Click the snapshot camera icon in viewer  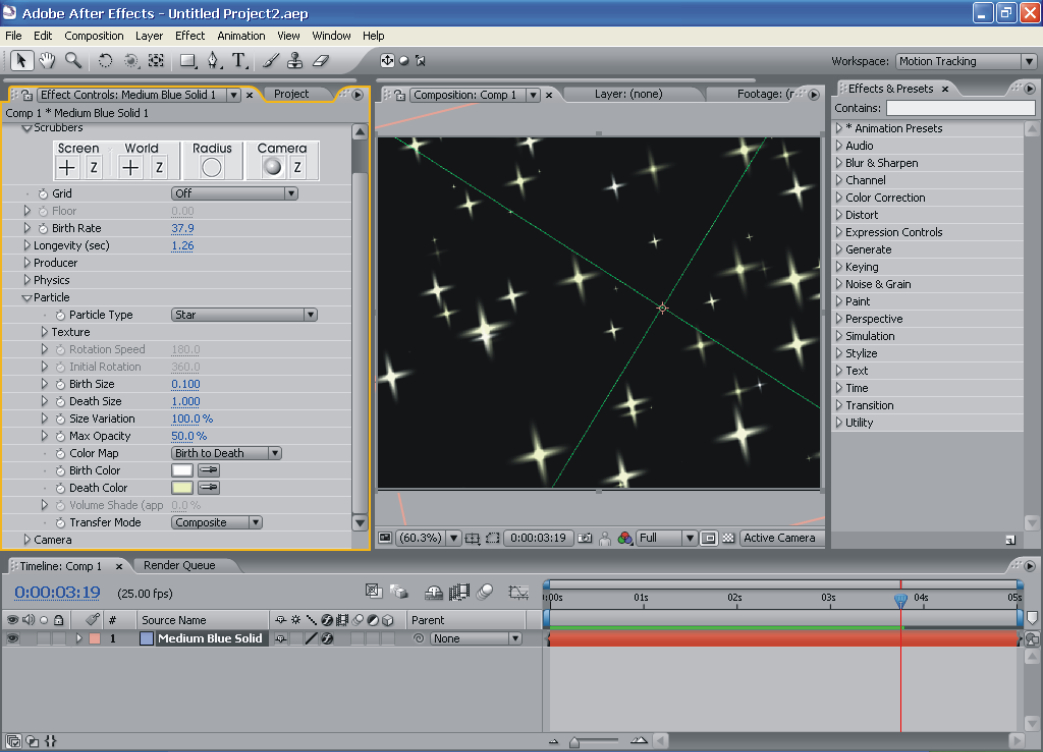click(x=585, y=538)
